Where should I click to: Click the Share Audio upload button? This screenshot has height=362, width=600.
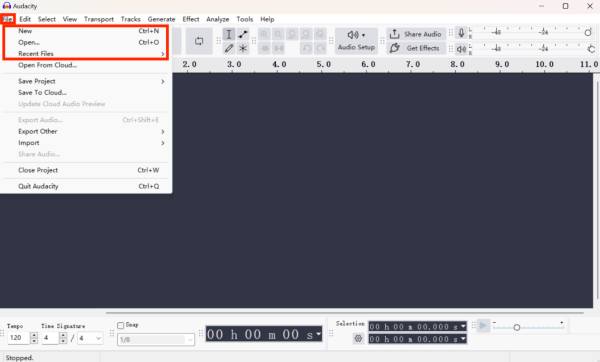point(416,34)
